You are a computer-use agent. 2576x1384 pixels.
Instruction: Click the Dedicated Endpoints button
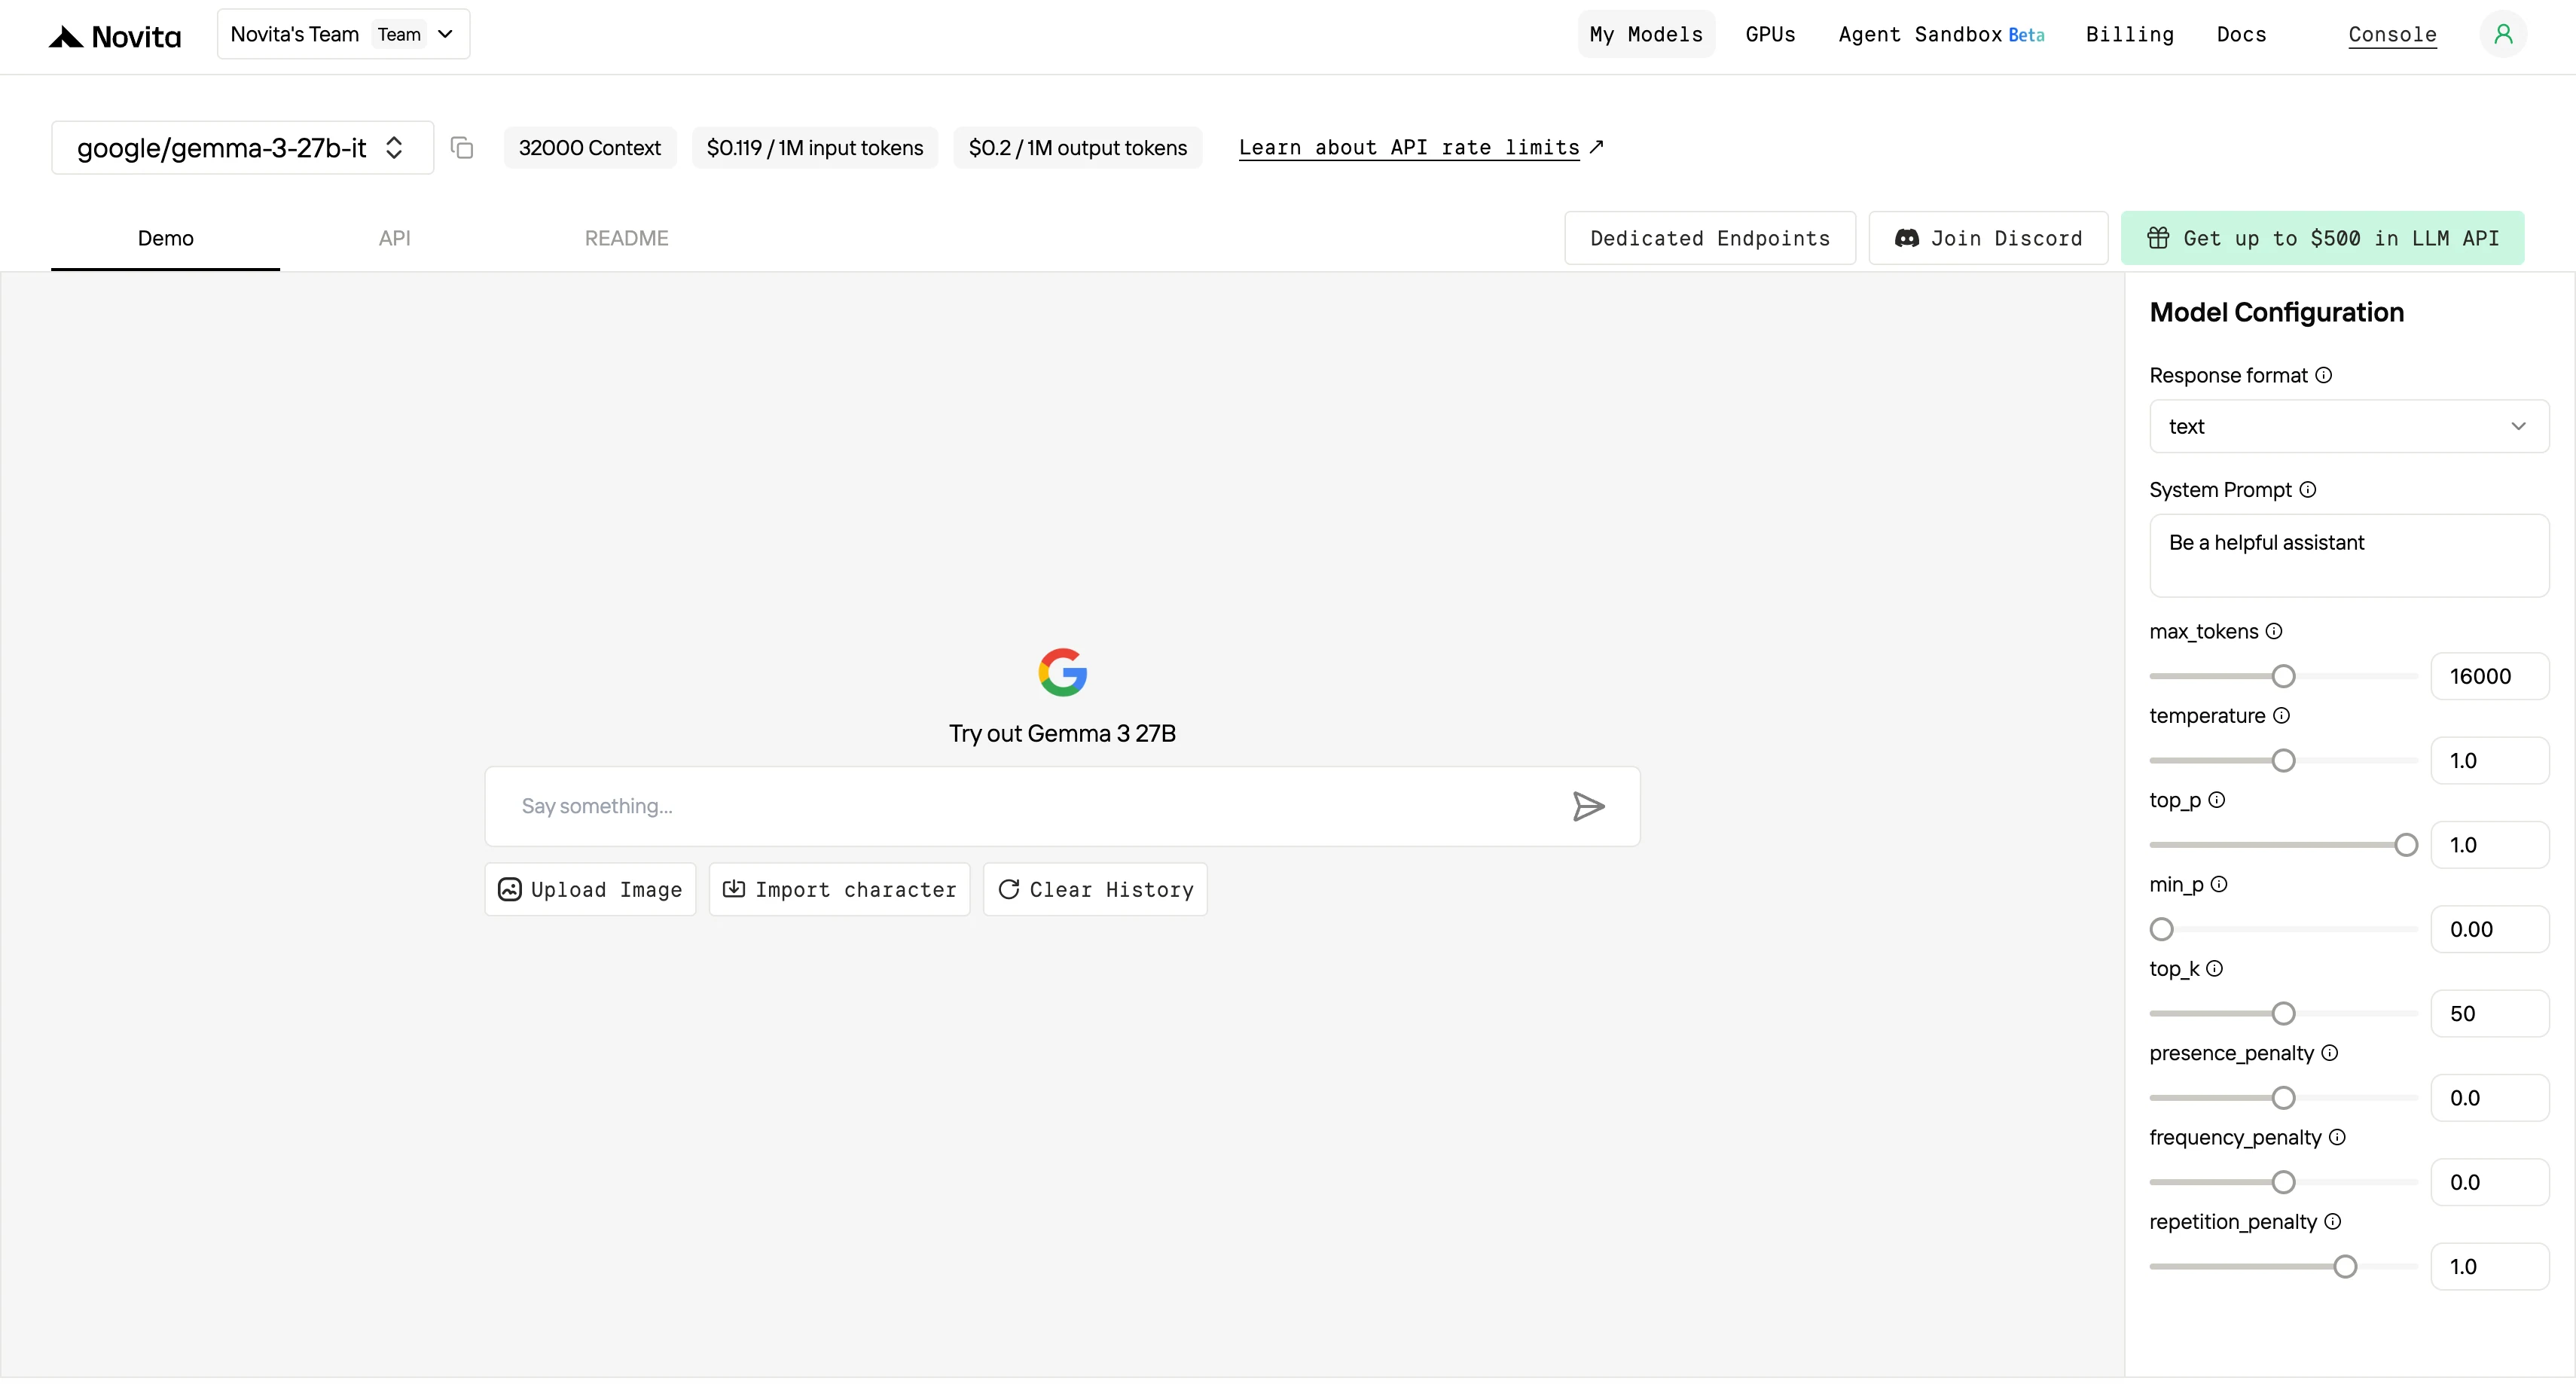click(x=1710, y=239)
